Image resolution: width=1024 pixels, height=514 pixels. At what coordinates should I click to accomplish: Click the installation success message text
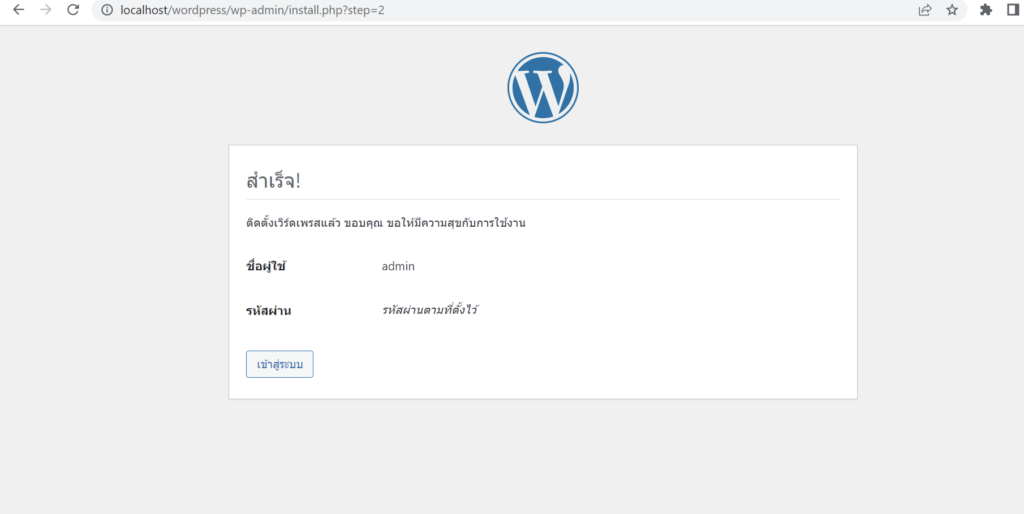[385, 223]
